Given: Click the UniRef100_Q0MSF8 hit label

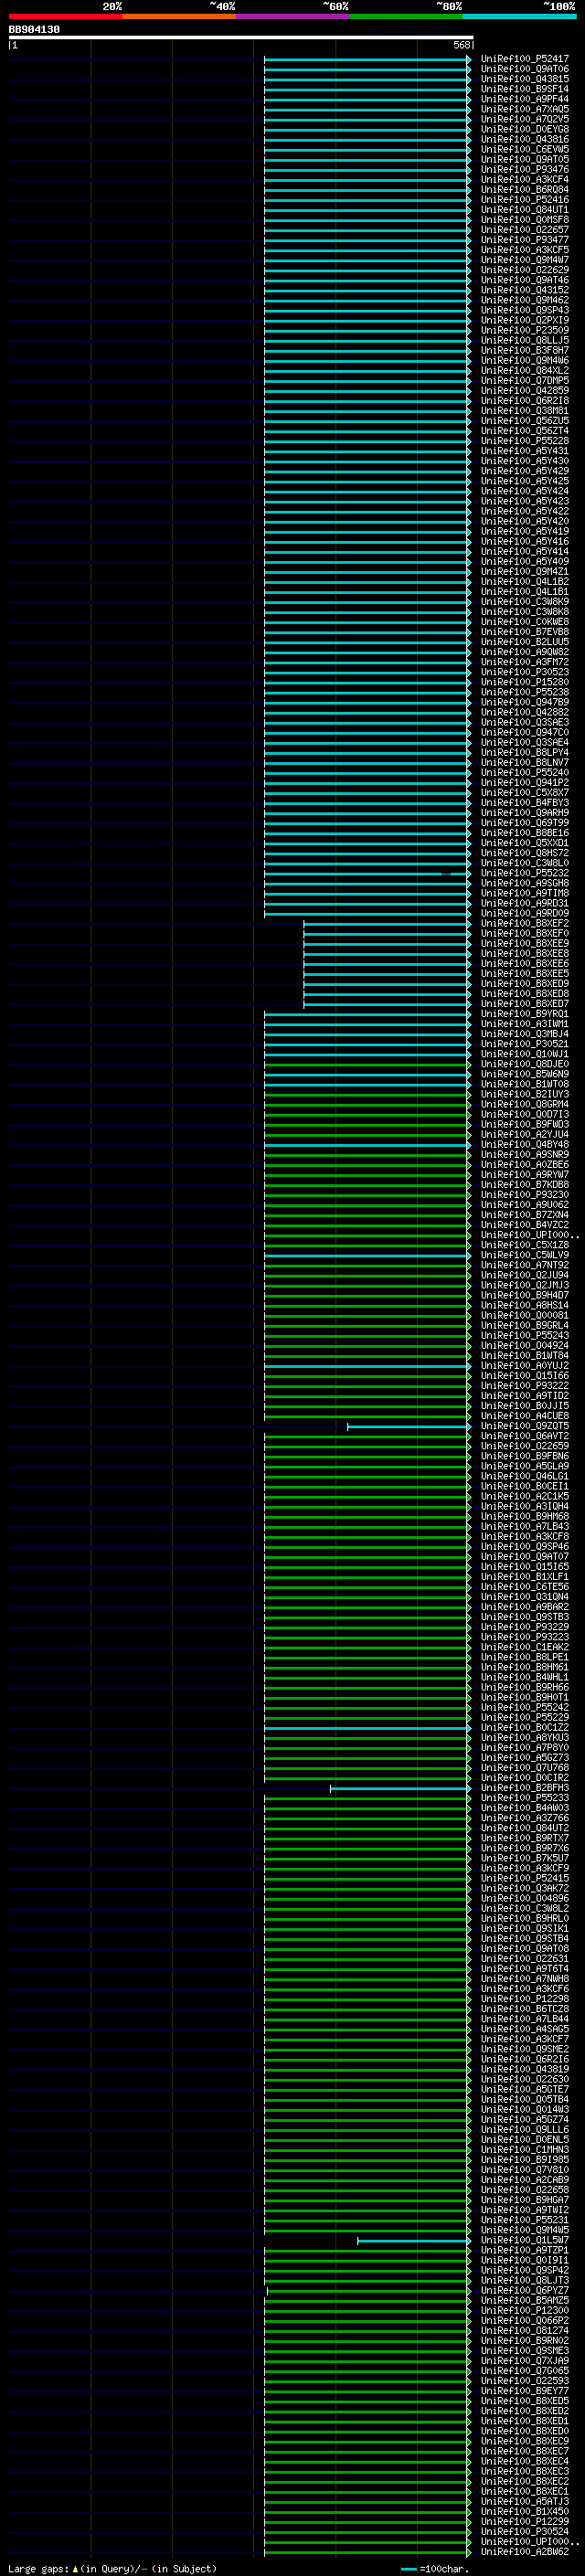Looking at the screenshot, I should [525, 220].
